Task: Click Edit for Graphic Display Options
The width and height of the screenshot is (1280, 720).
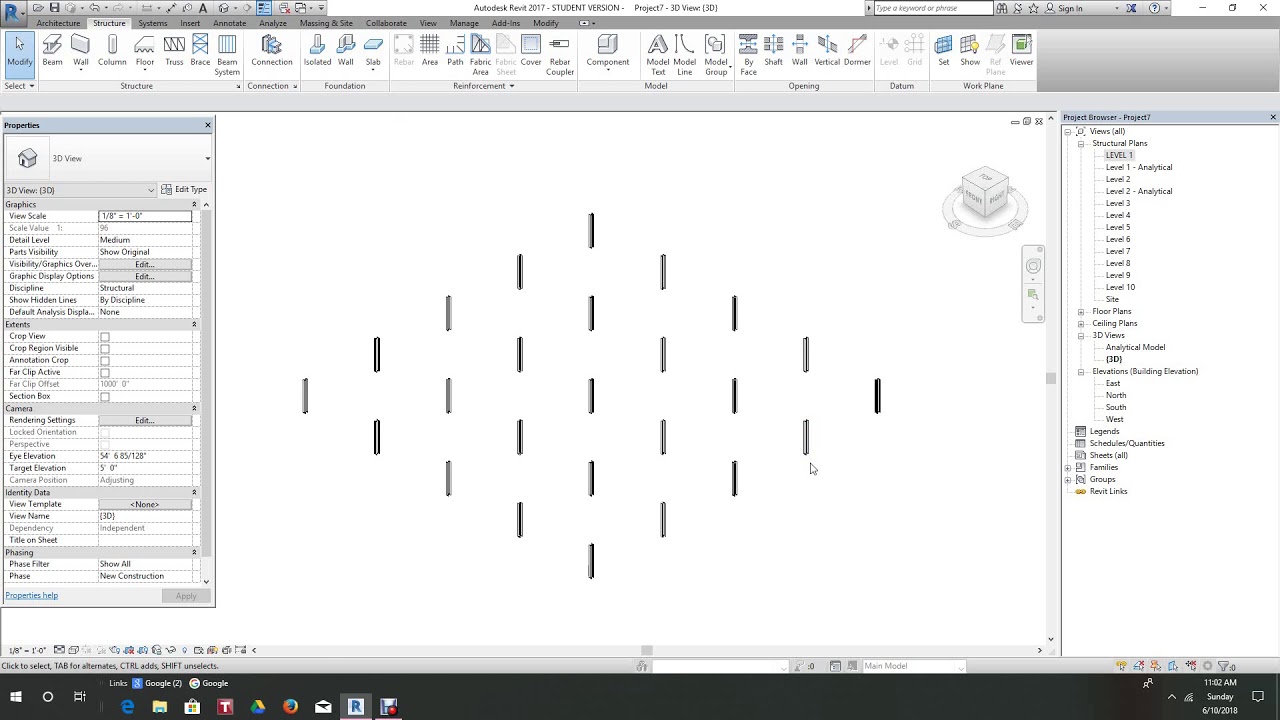Action: tap(144, 276)
